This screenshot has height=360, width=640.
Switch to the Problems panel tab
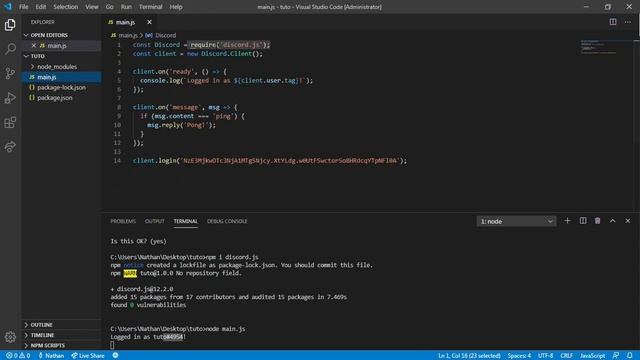(x=123, y=221)
